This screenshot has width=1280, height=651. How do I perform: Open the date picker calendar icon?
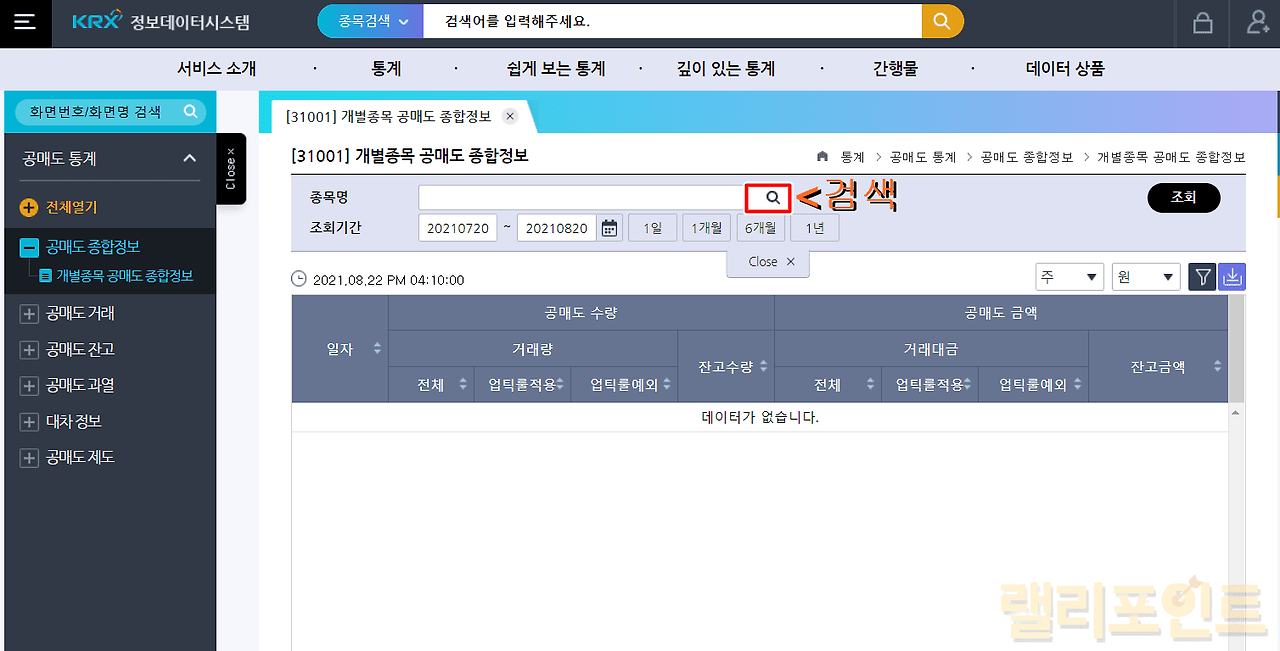[x=609, y=228]
